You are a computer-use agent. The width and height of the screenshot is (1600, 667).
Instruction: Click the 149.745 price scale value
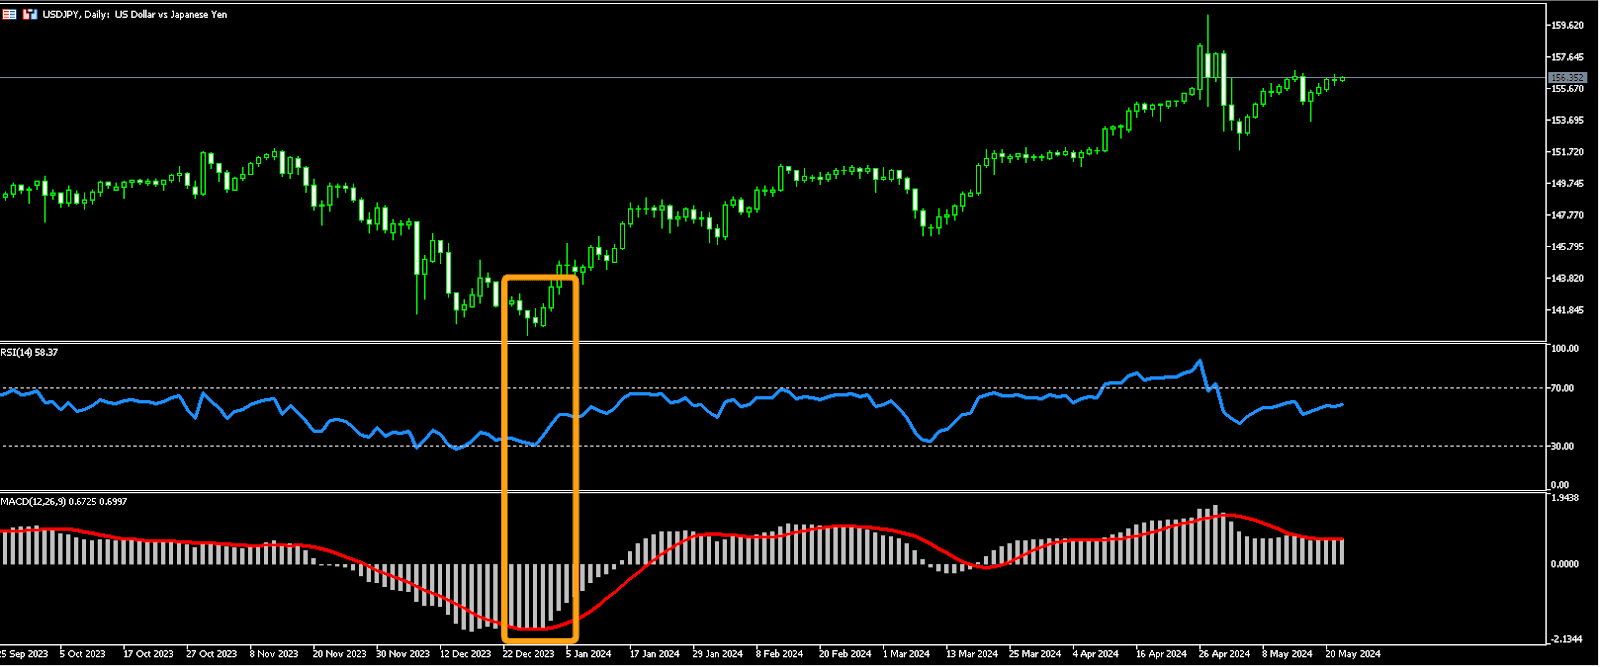1567,184
